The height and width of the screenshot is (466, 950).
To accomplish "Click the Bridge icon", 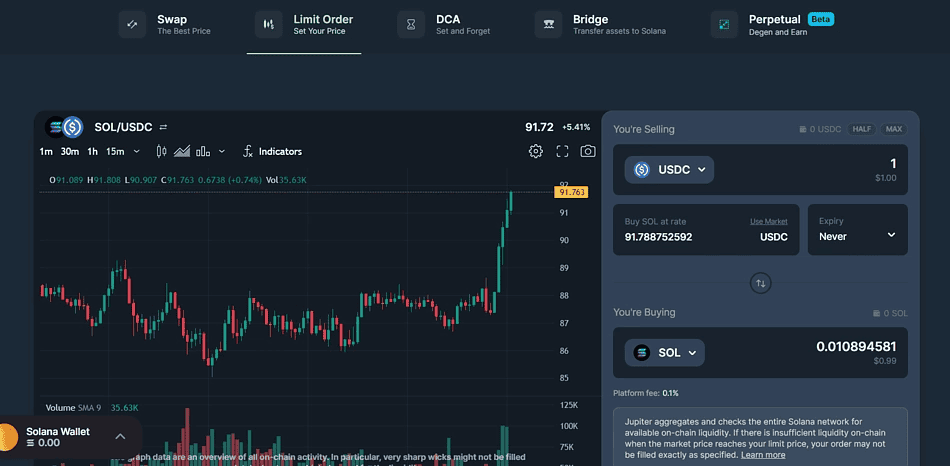I will point(548,25).
